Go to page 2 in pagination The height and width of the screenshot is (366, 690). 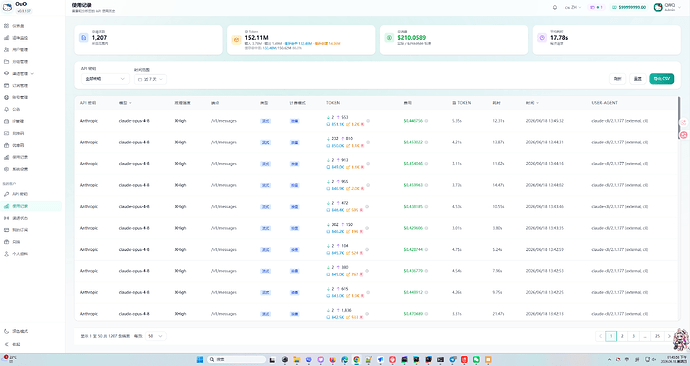[622, 336]
